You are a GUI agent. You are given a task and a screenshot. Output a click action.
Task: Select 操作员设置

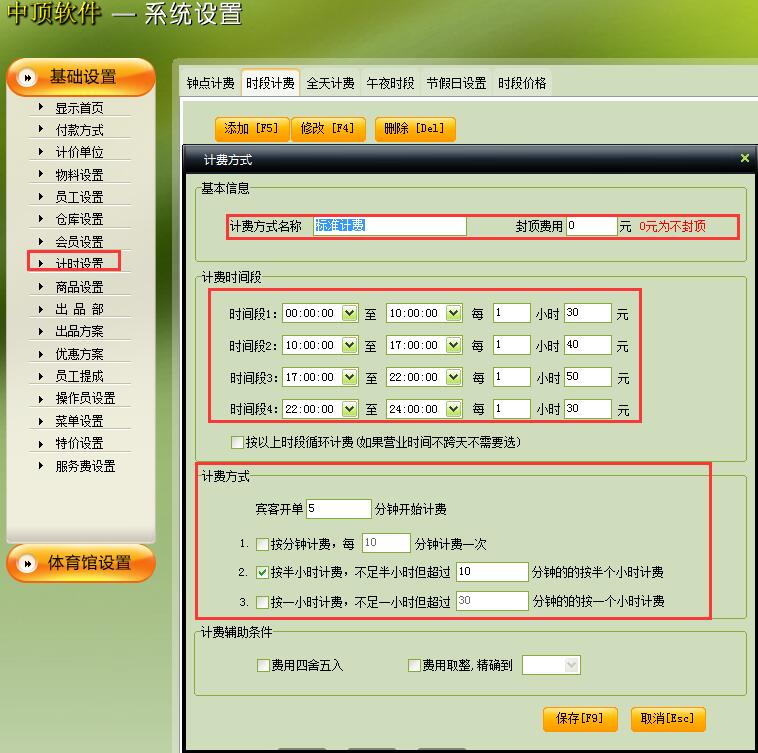coord(85,398)
